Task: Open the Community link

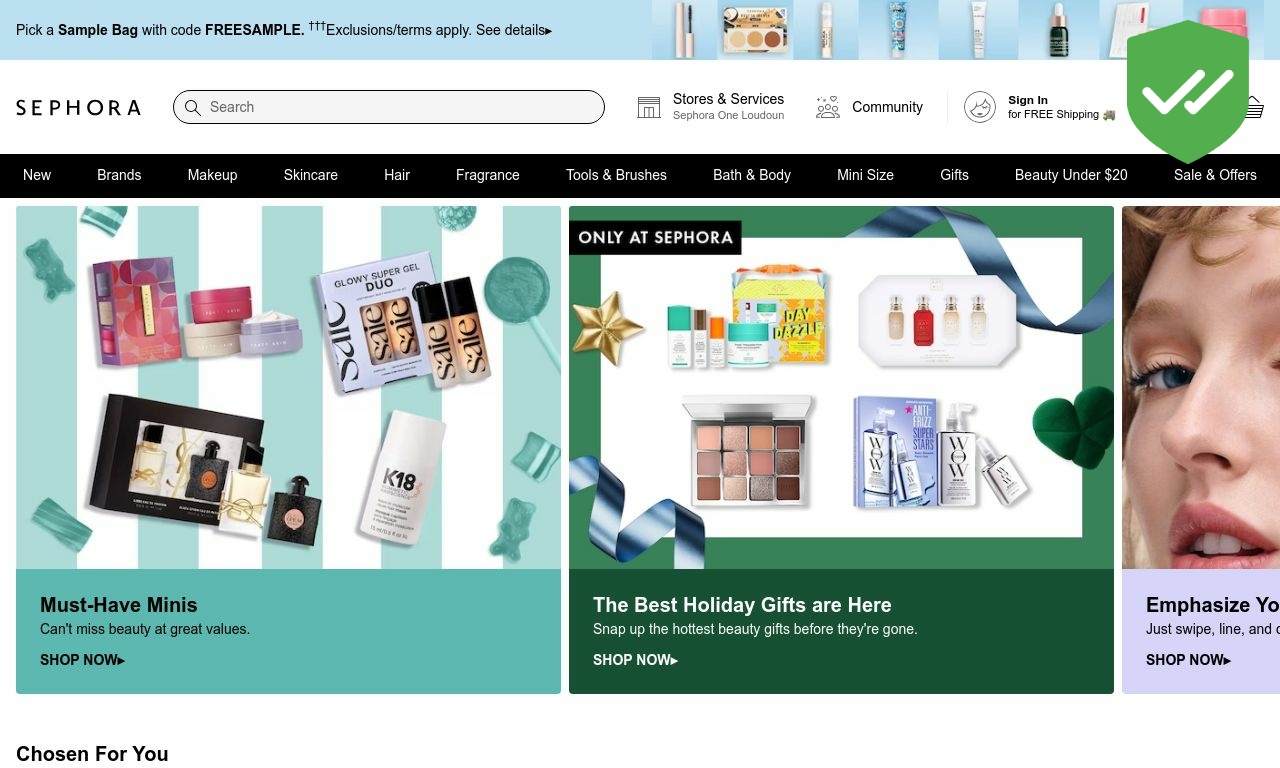Action: coord(887,107)
